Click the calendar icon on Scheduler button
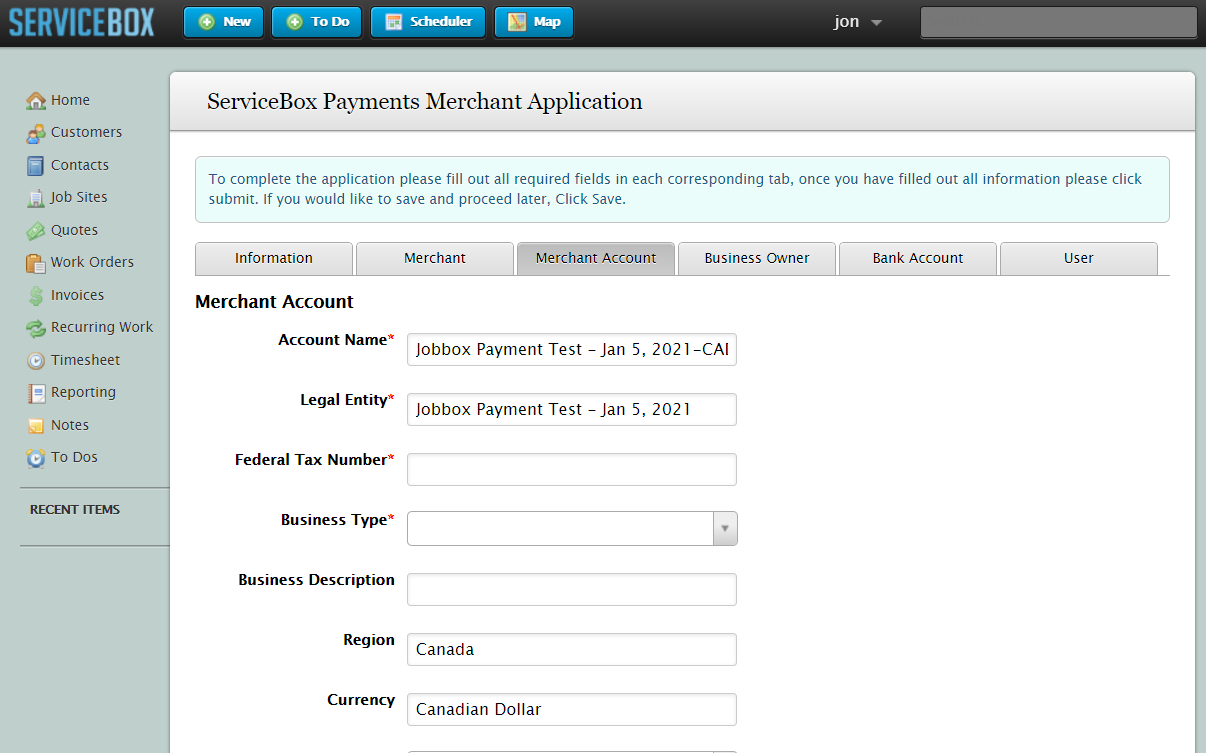1206x753 pixels. tap(394, 22)
